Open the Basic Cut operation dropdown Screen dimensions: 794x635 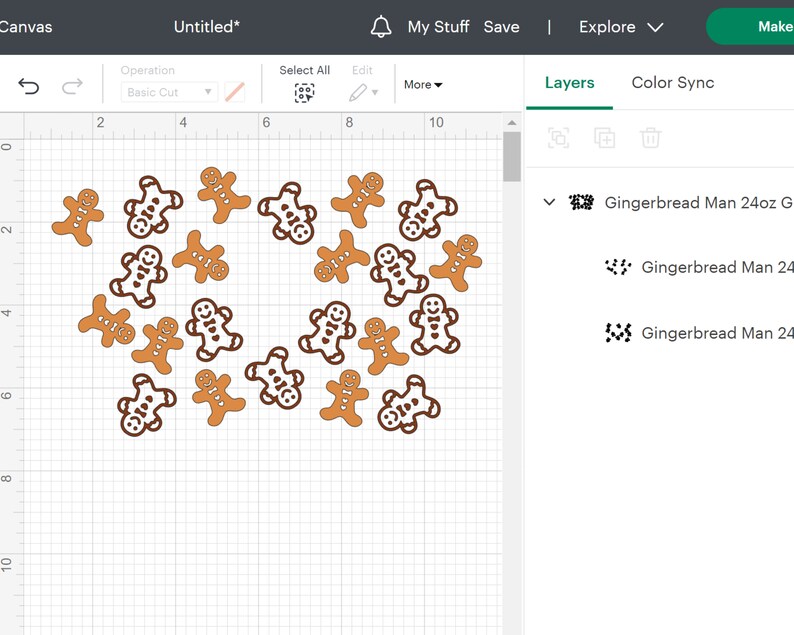pyautogui.click(x=169, y=92)
